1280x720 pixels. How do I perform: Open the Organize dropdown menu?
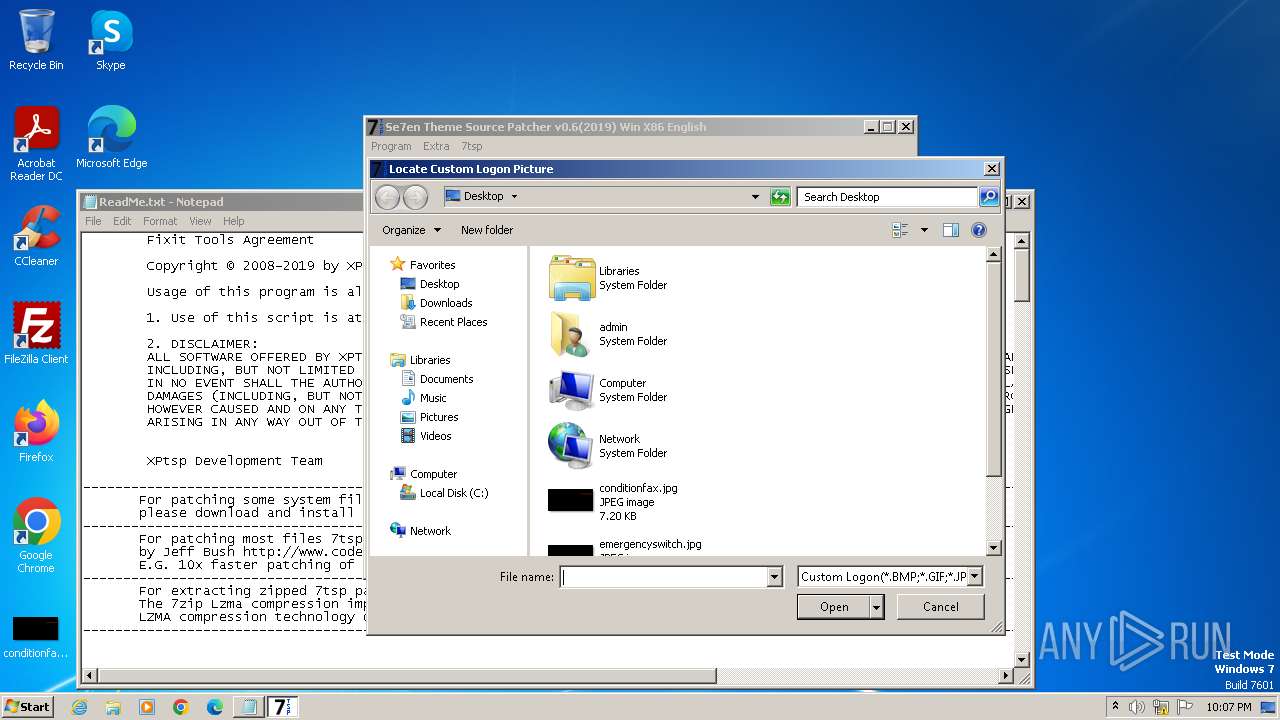tap(411, 230)
